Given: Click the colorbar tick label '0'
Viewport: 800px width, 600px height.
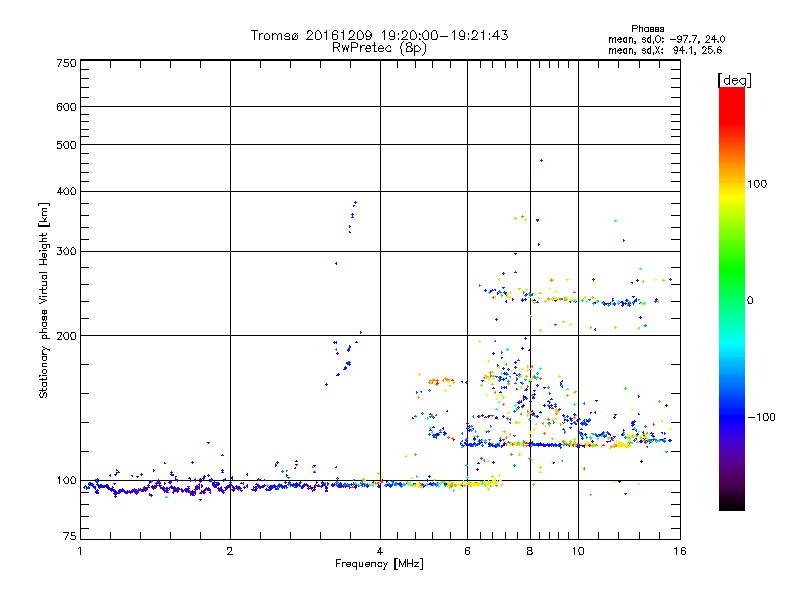Looking at the screenshot, I should coord(749,301).
